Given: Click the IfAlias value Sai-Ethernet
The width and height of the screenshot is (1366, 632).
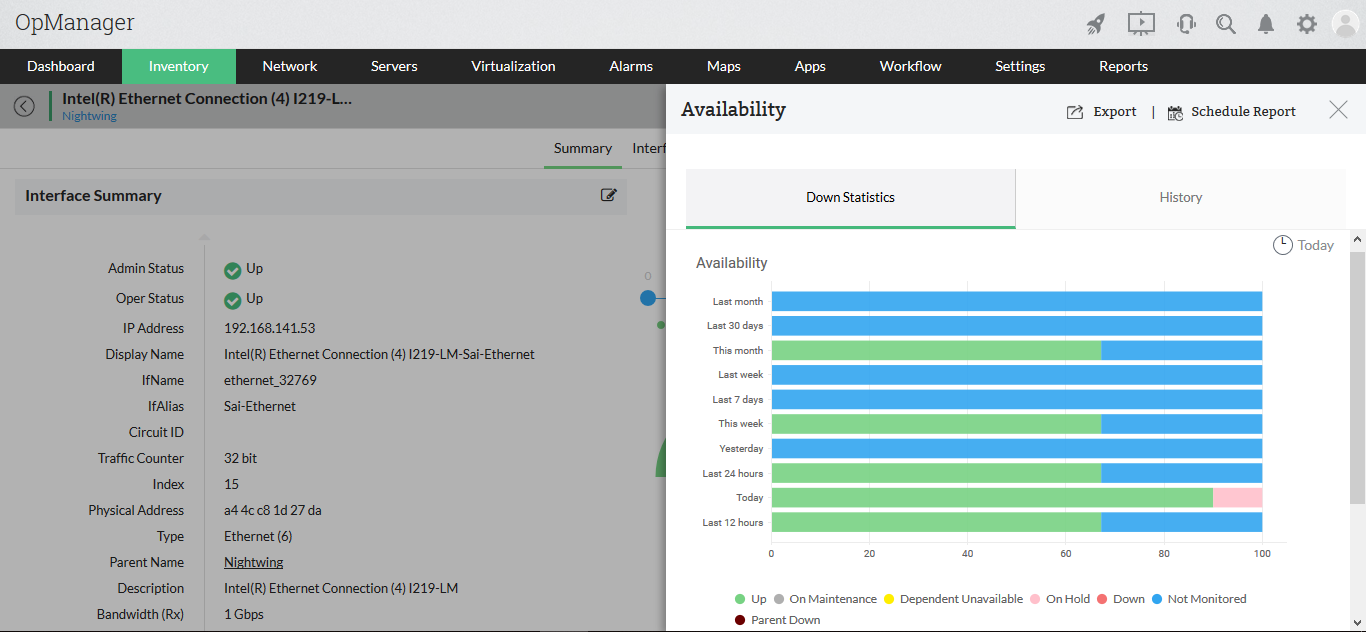Looking at the screenshot, I should tap(260, 406).
